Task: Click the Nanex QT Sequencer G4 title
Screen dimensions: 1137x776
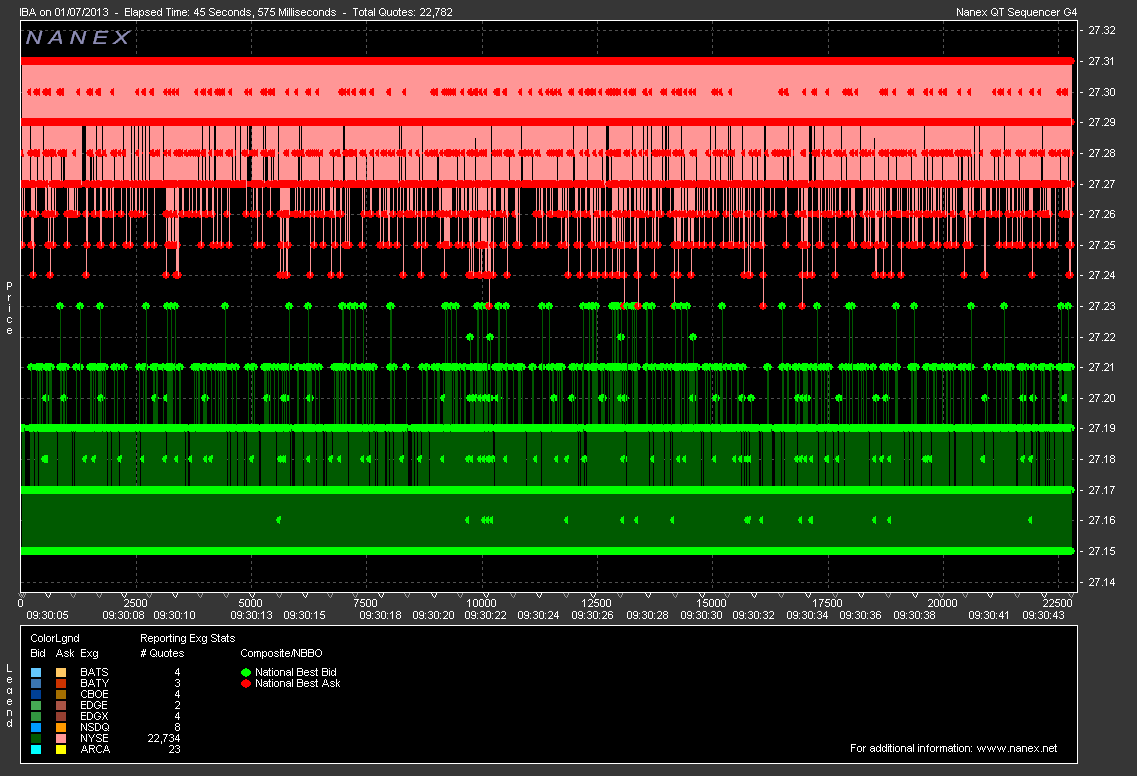Action: point(1017,12)
